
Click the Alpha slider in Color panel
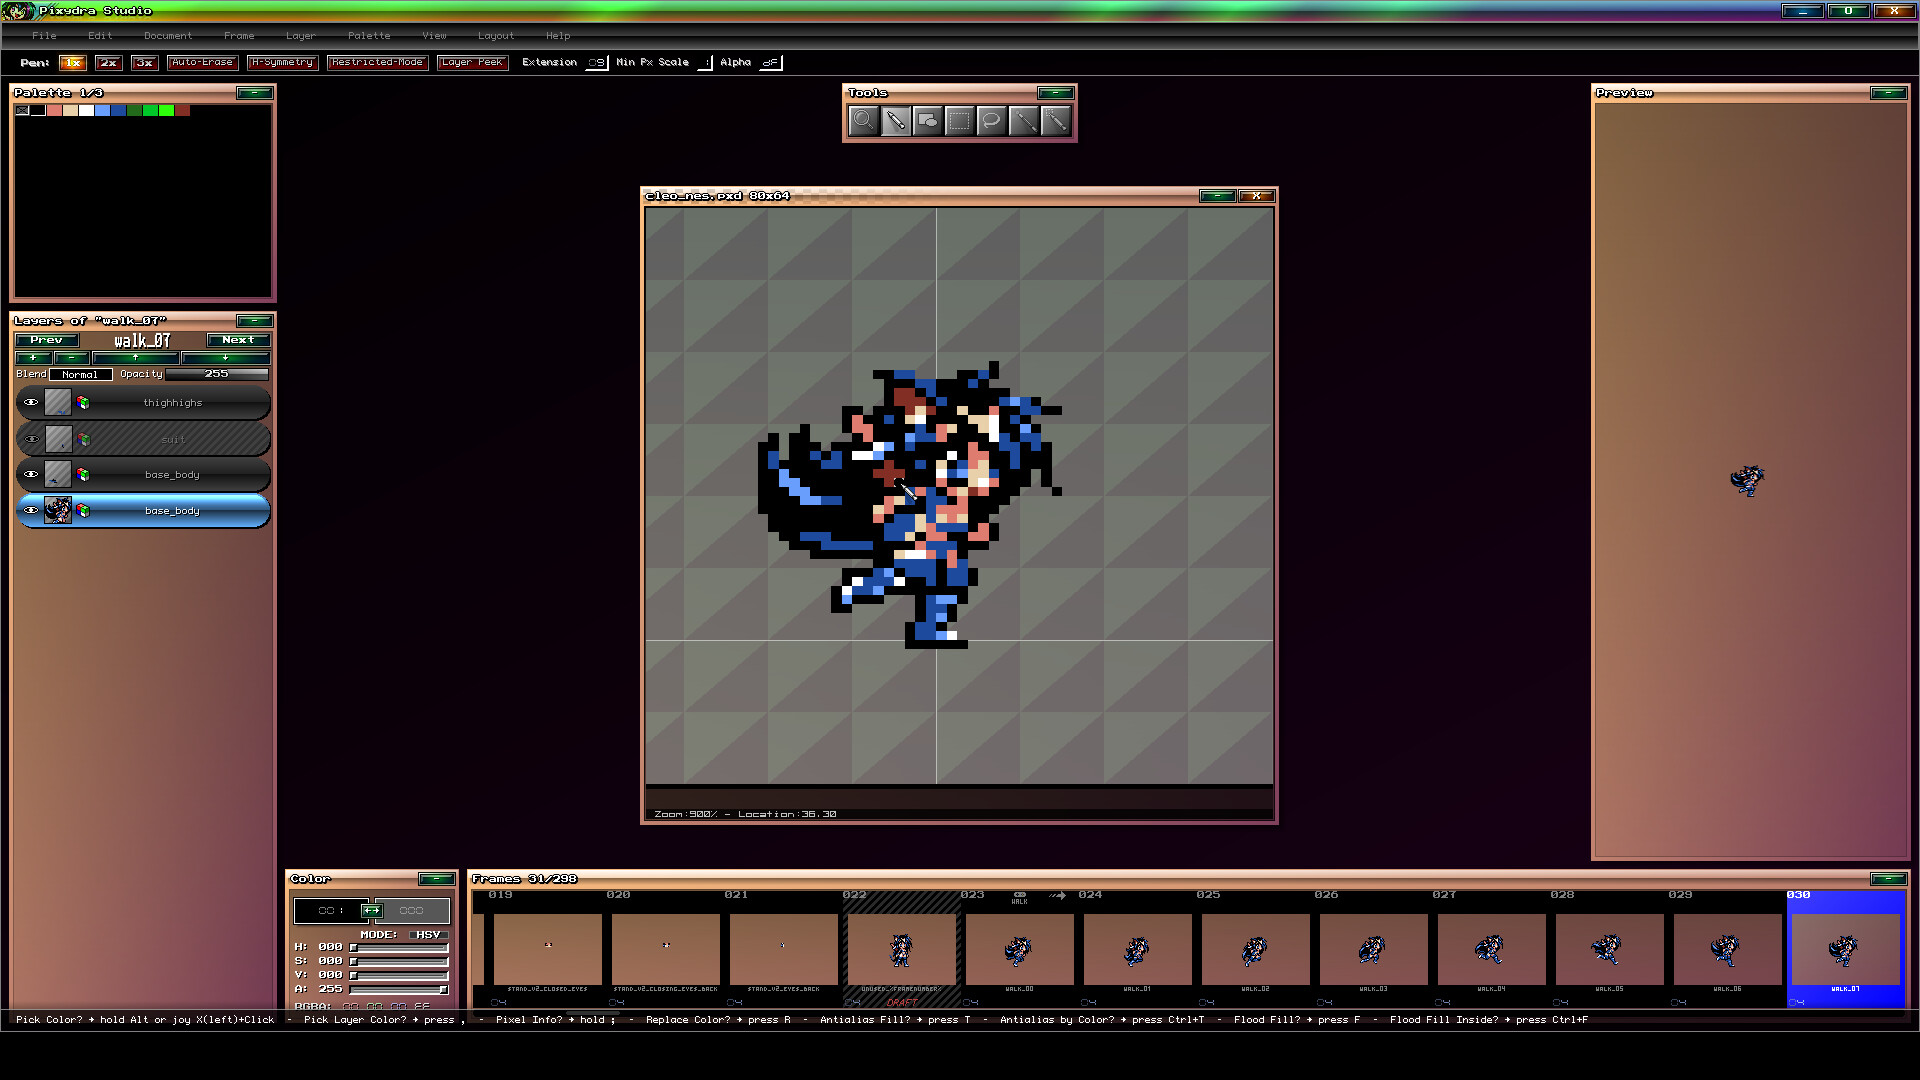(398, 989)
